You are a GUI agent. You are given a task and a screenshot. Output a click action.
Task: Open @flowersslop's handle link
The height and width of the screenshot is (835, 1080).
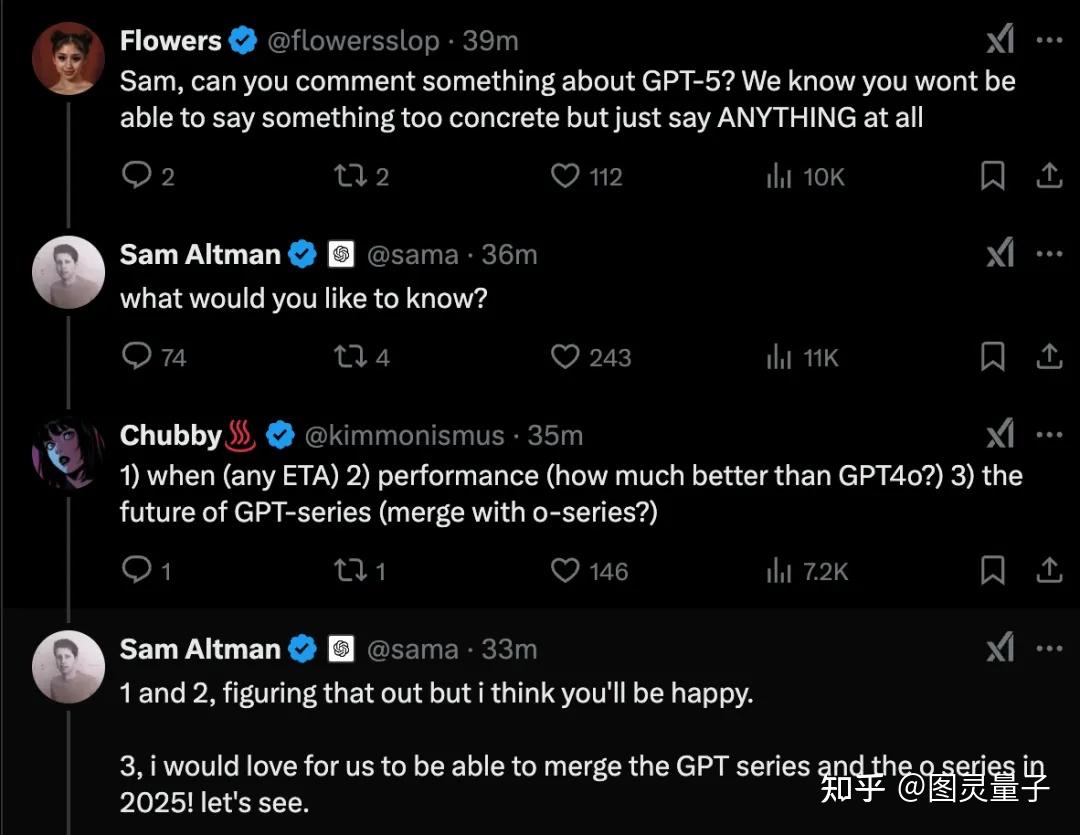[x=355, y=41]
